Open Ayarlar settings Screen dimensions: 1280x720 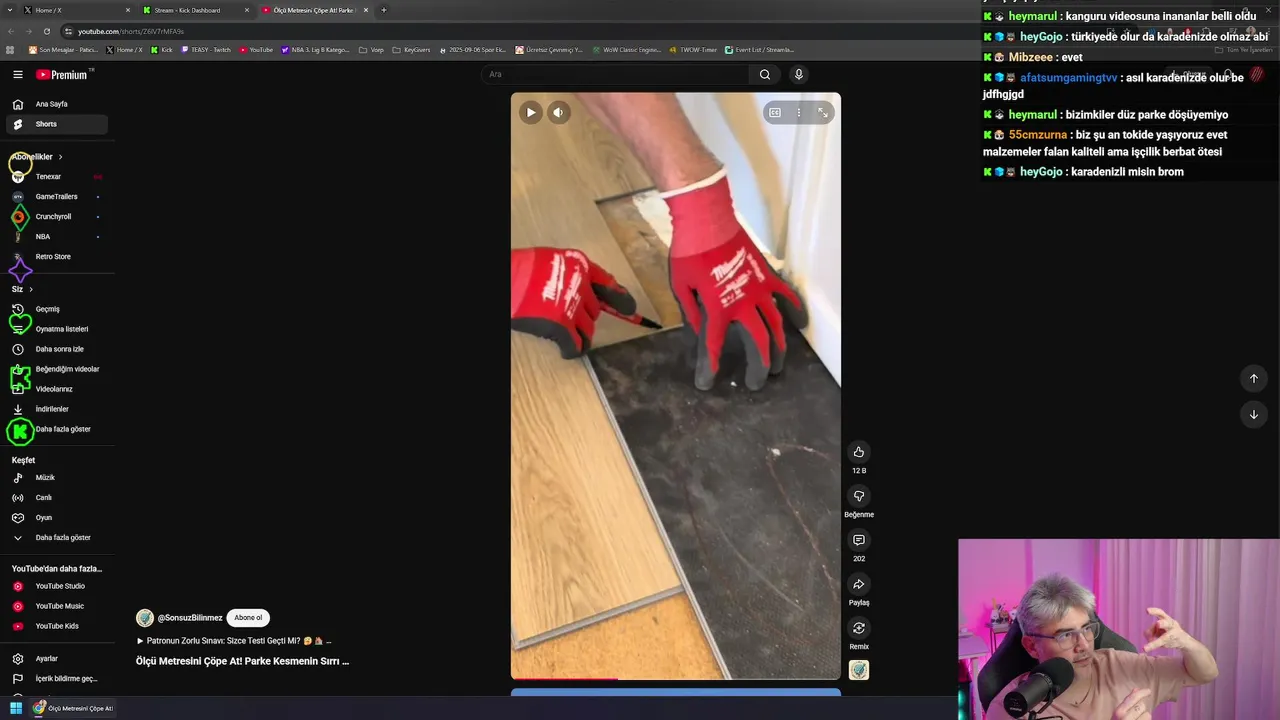56,659
